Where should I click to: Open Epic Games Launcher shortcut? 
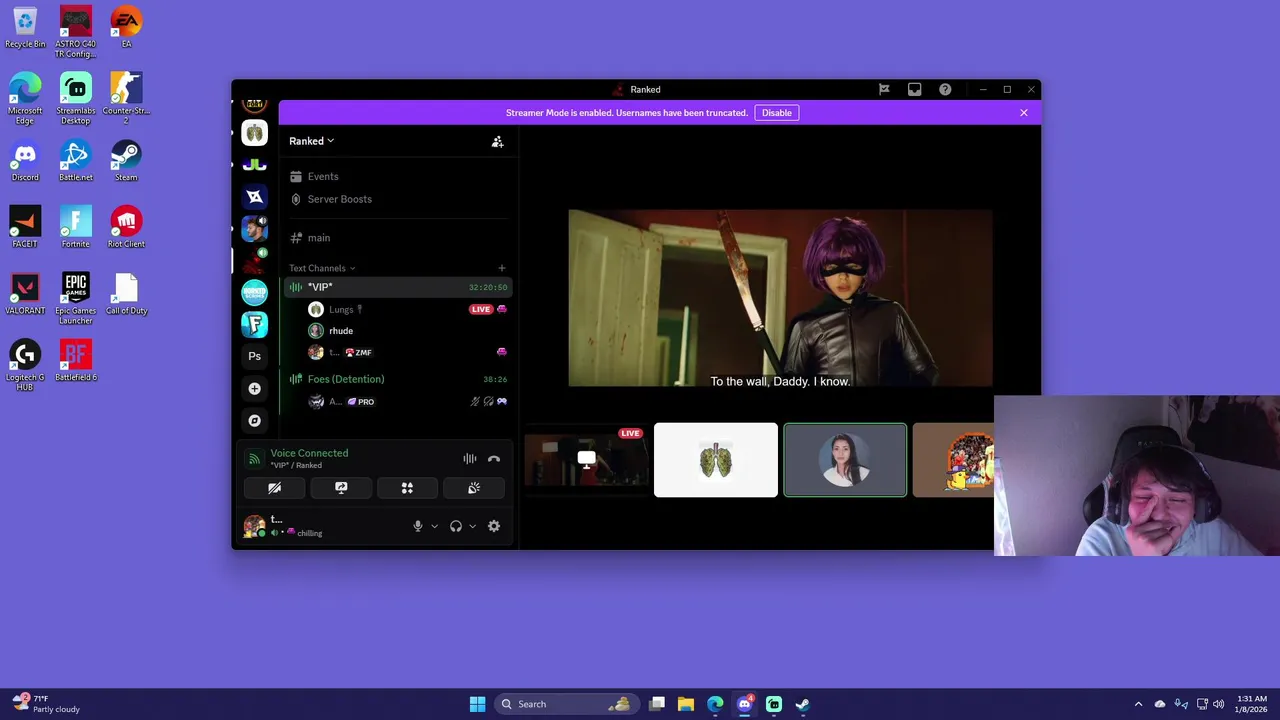pyautogui.click(x=76, y=298)
